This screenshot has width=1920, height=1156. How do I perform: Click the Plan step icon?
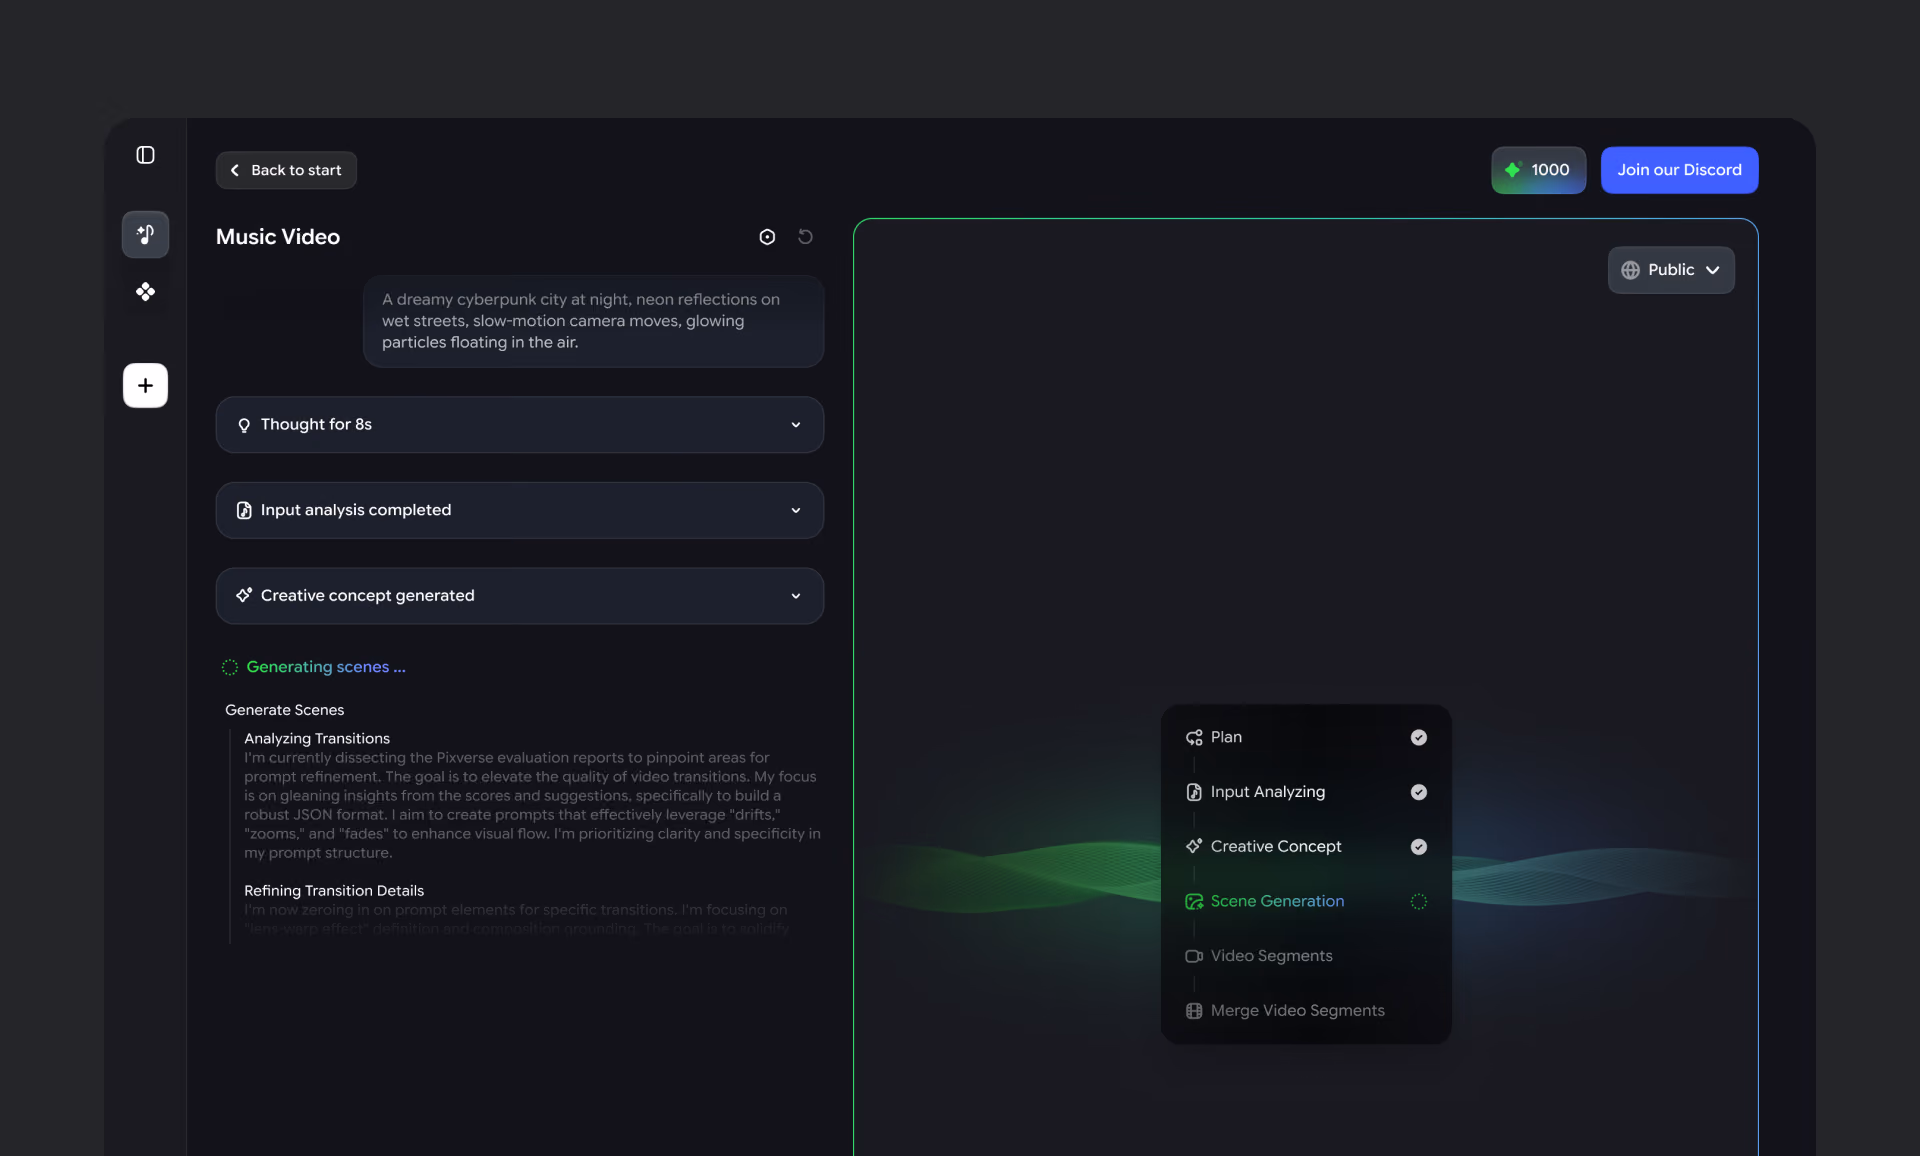1194,737
